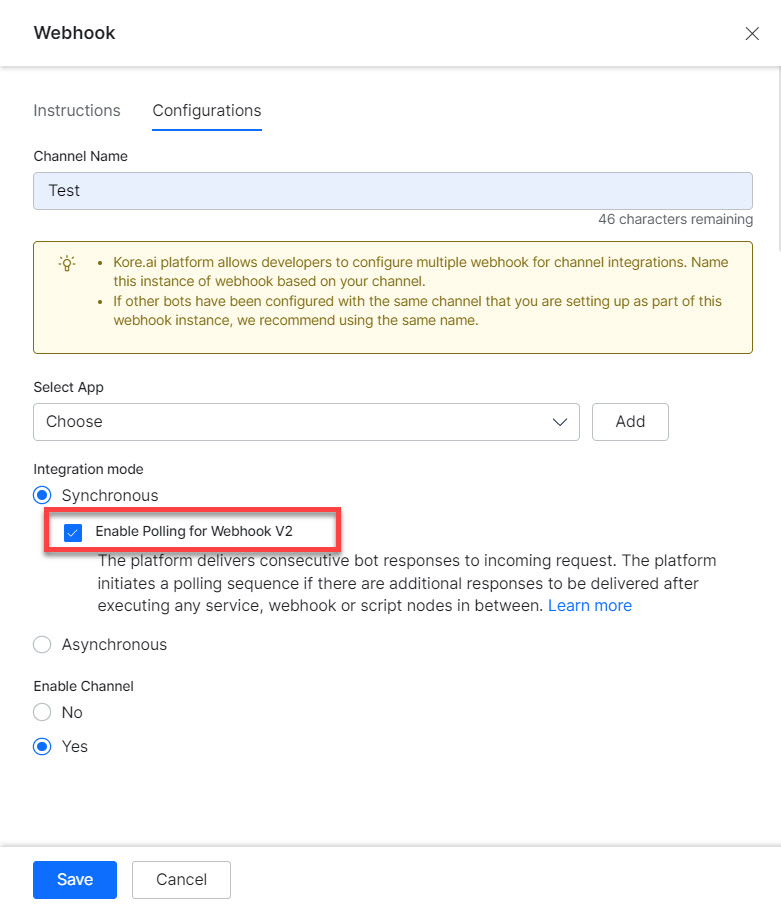
Task: Select the Configurations tab
Action: click(207, 111)
